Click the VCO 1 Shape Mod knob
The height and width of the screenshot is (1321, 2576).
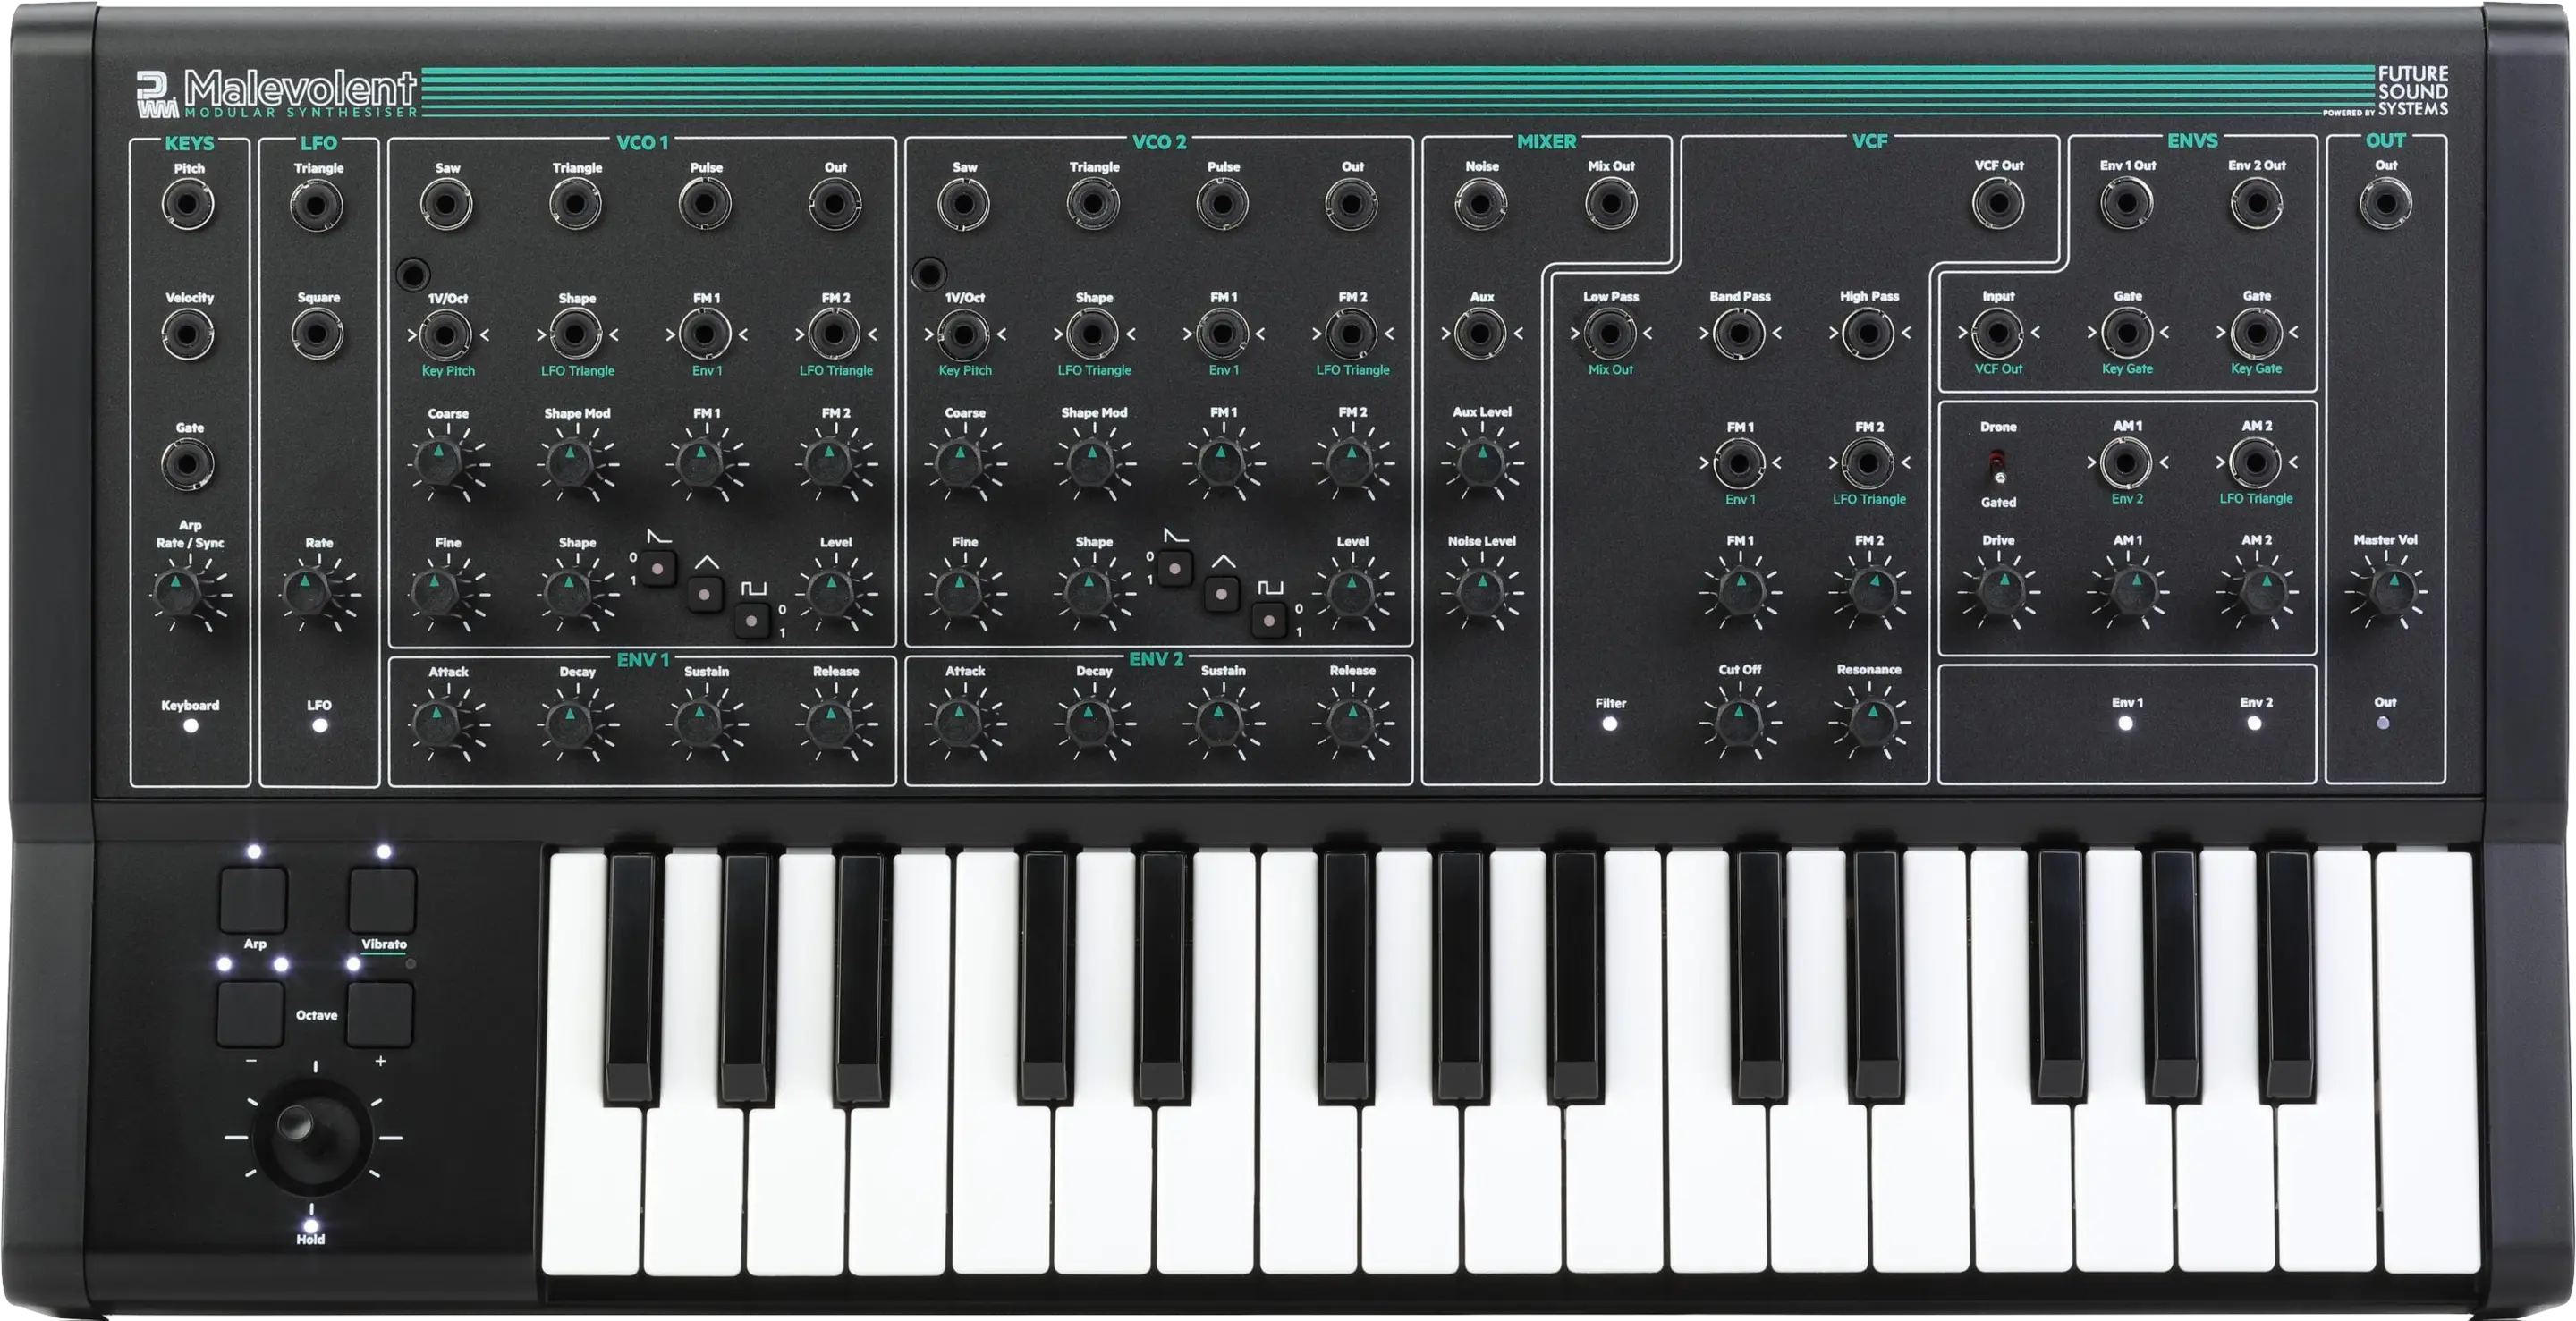(x=568, y=462)
